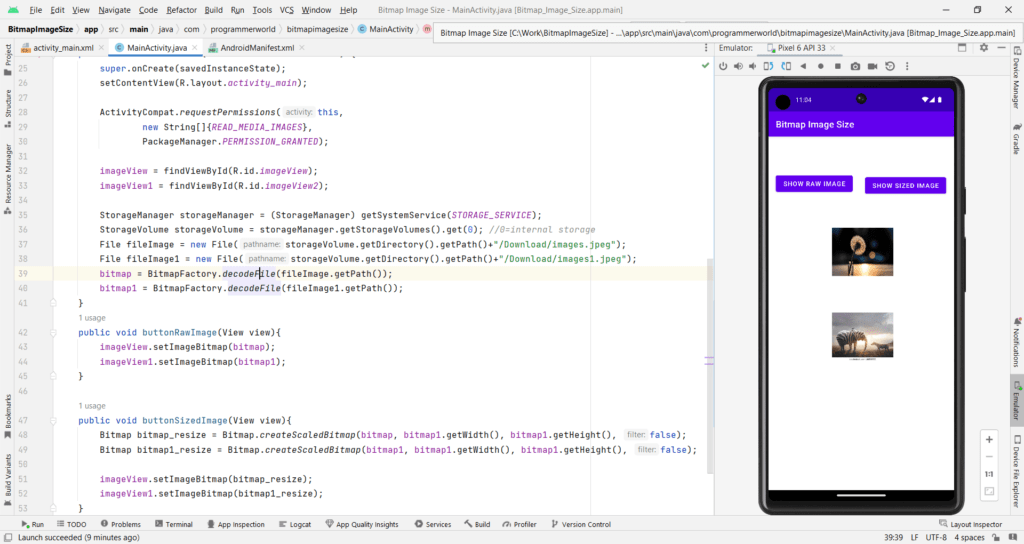Open the Refactor menu
The image size is (1024, 544).
pos(182,10)
